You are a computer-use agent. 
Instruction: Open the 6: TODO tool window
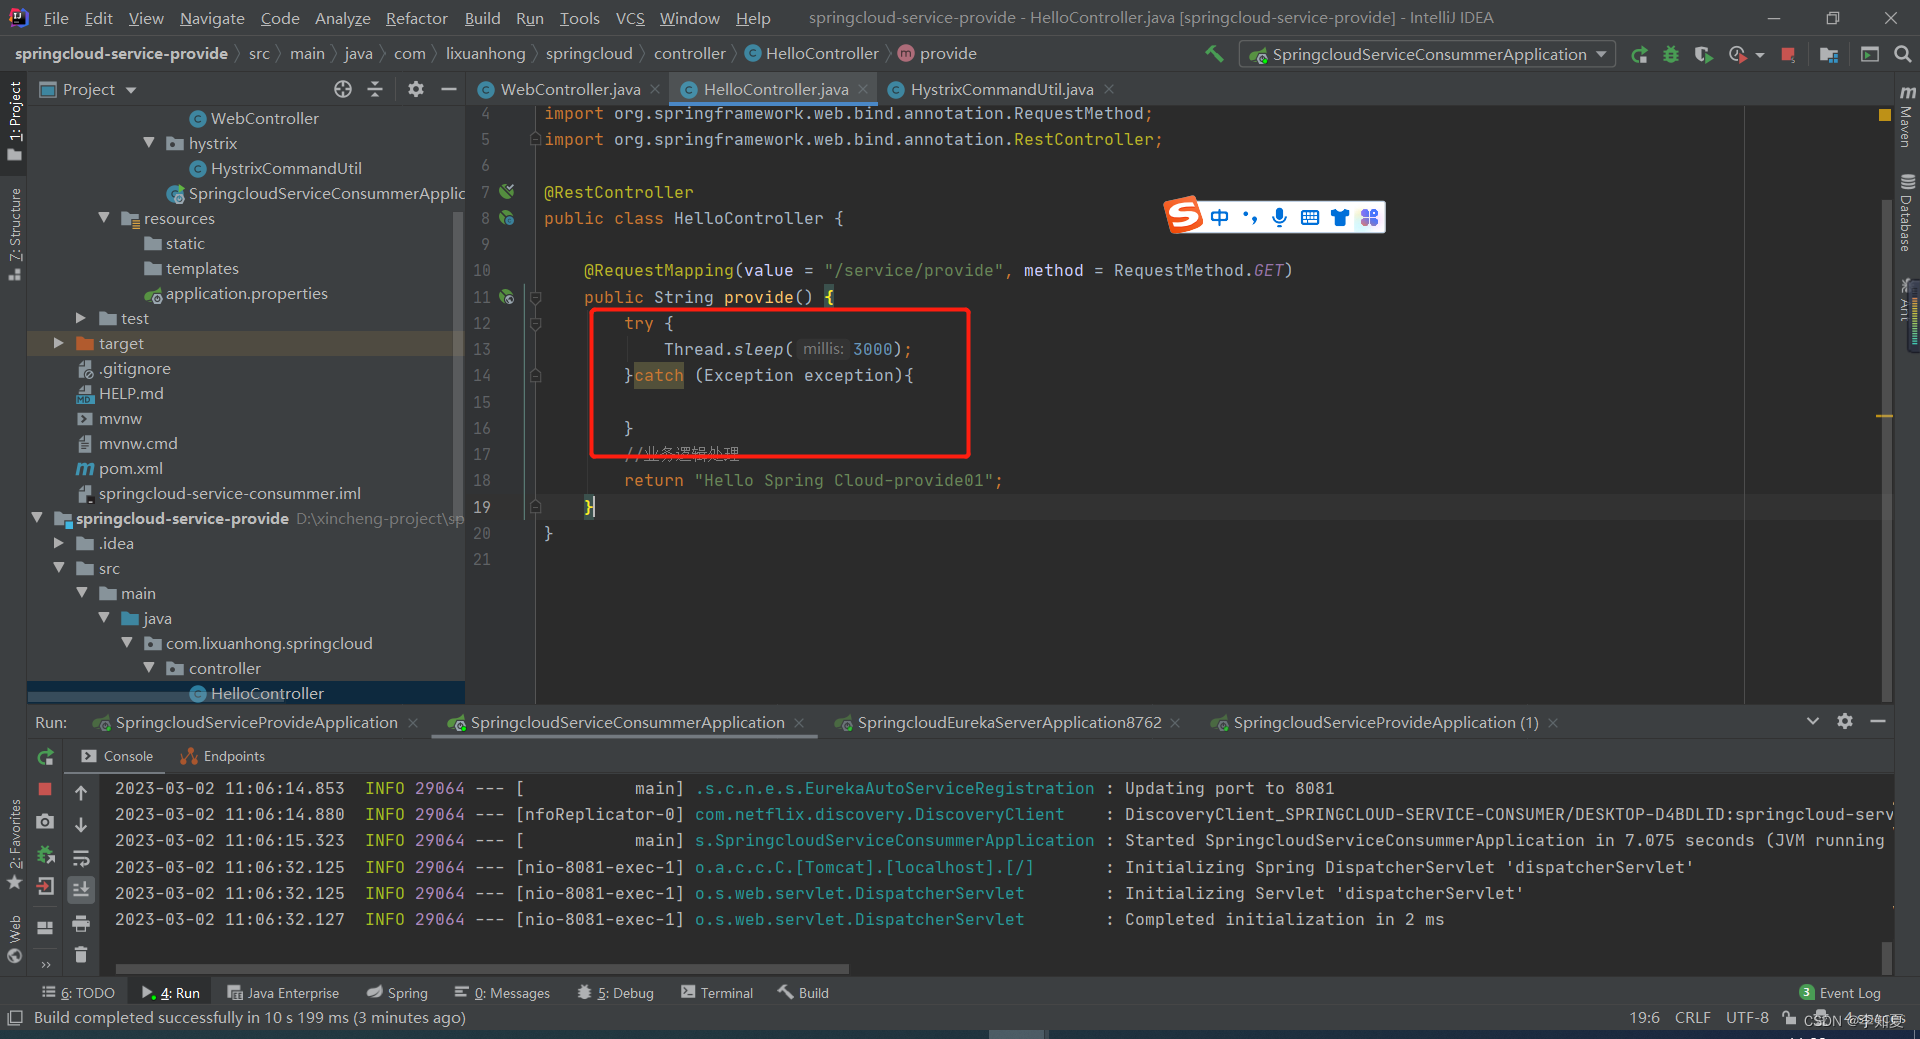(78, 992)
